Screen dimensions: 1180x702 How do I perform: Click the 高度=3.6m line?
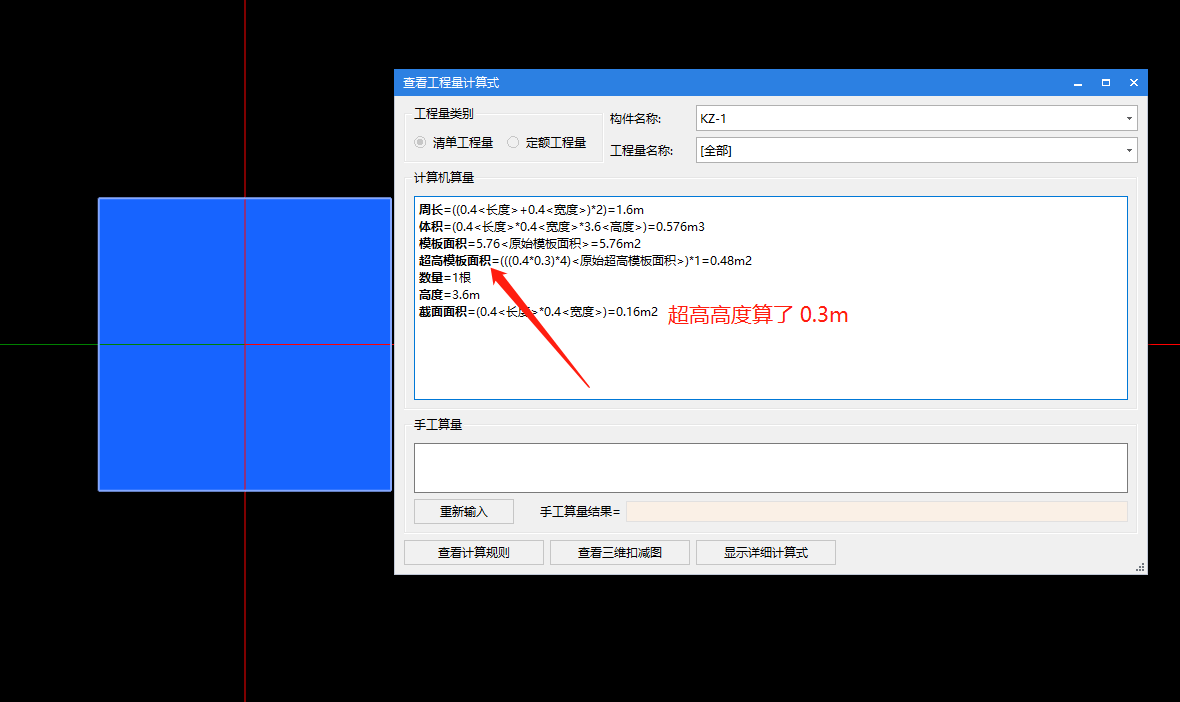[x=449, y=295]
